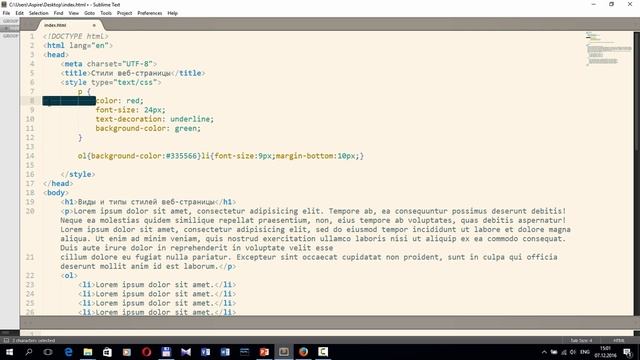Open the Tools menu
Viewport: 640px width, 360px height.
click(x=106, y=13)
